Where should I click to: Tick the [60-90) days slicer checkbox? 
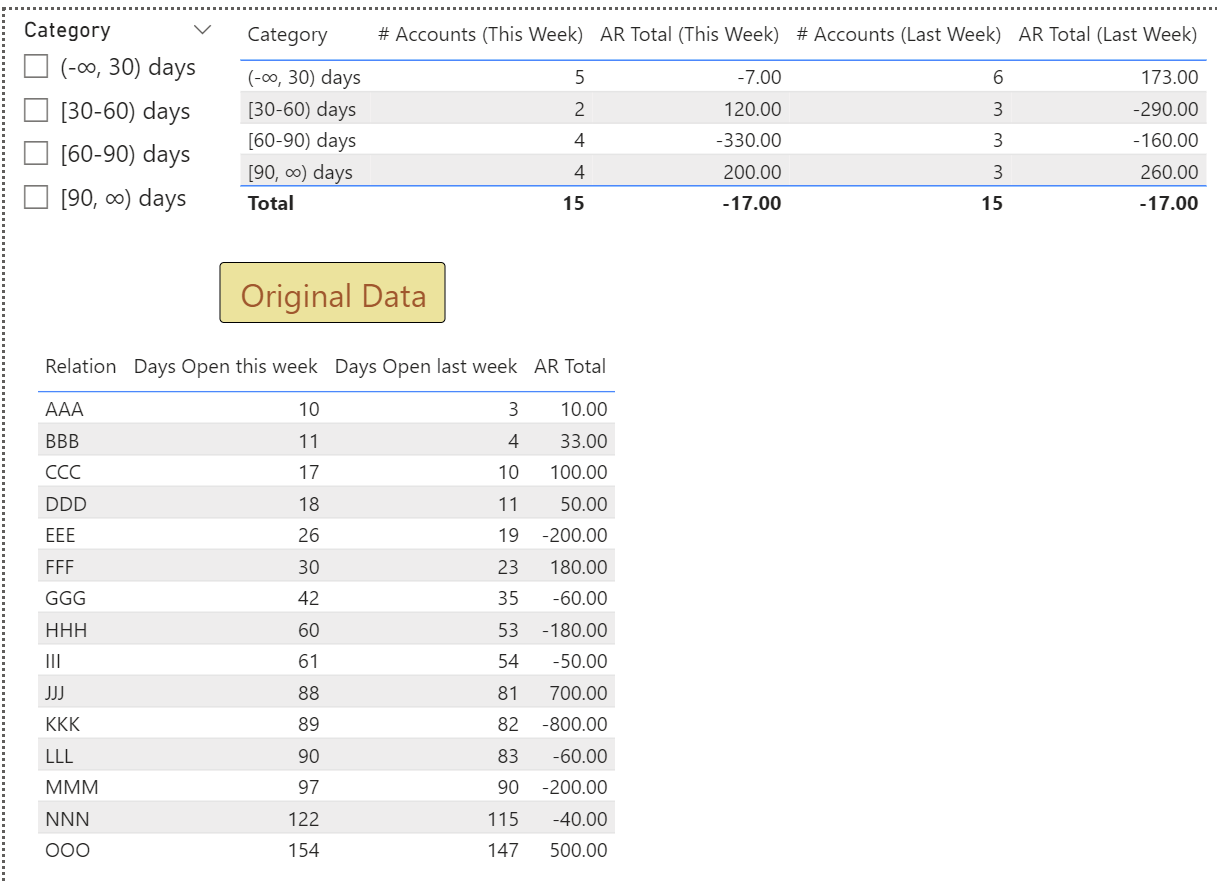[x=36, y=154]
